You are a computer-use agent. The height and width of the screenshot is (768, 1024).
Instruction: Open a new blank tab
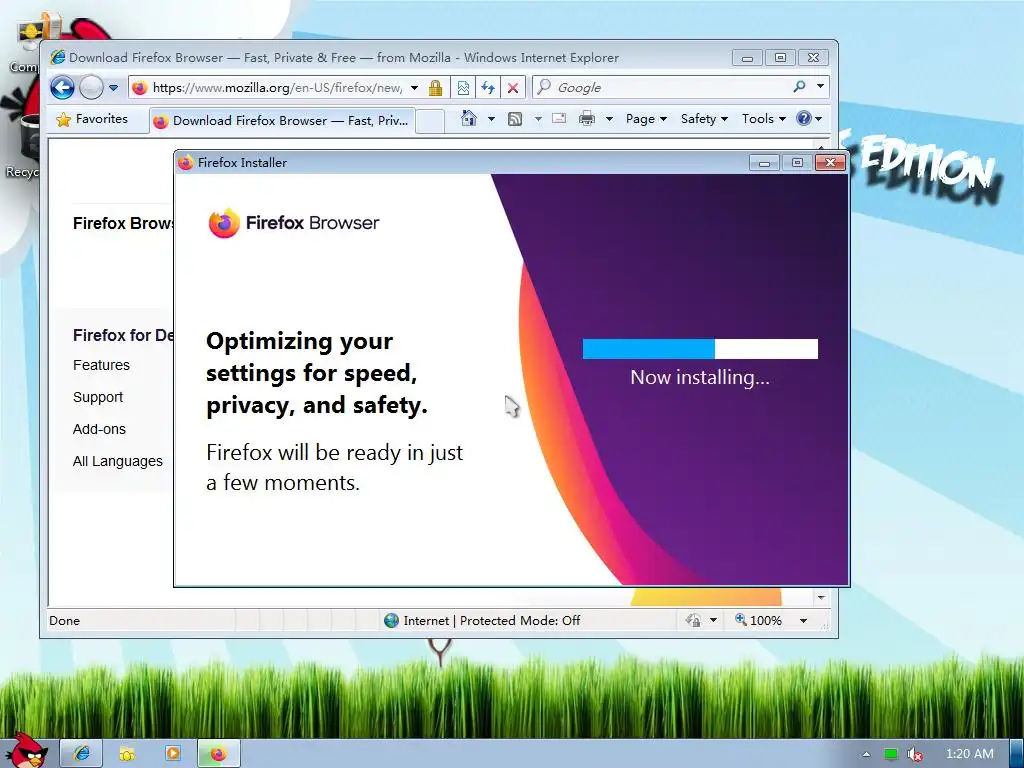[x=430, y=121]
